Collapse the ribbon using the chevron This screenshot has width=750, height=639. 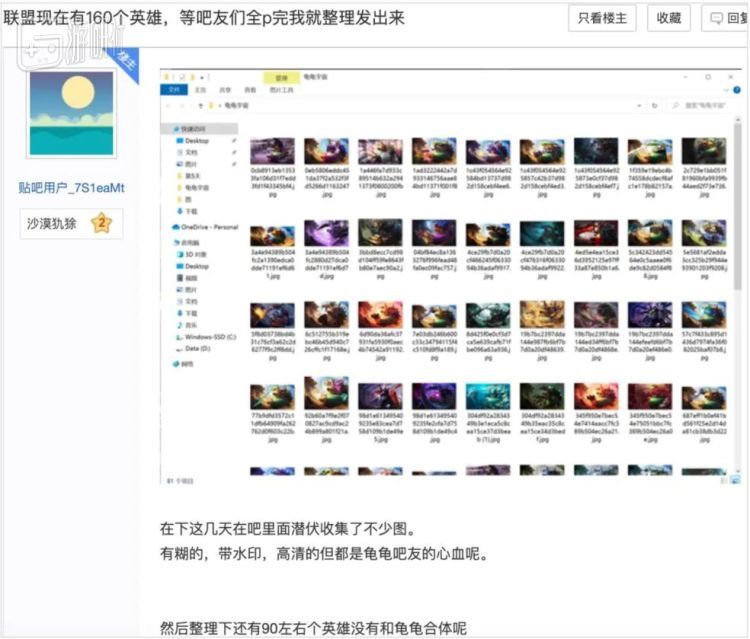[726, 90]
